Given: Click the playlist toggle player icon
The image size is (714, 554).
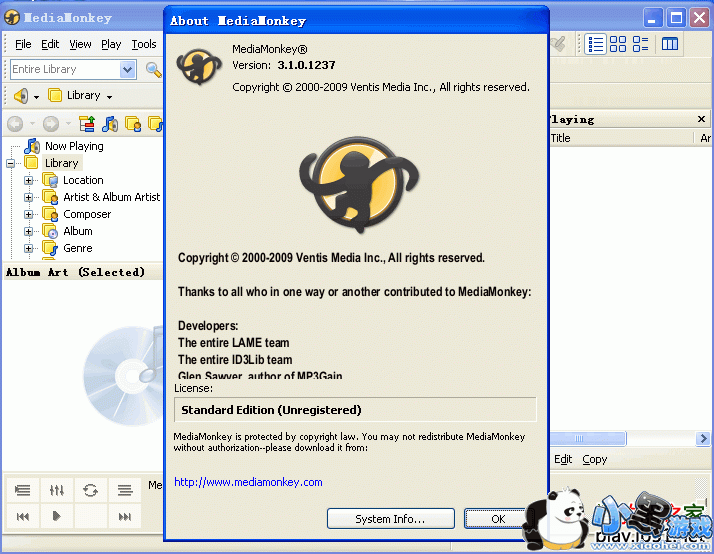Looking at the screenshot, I should click(22, 490).
